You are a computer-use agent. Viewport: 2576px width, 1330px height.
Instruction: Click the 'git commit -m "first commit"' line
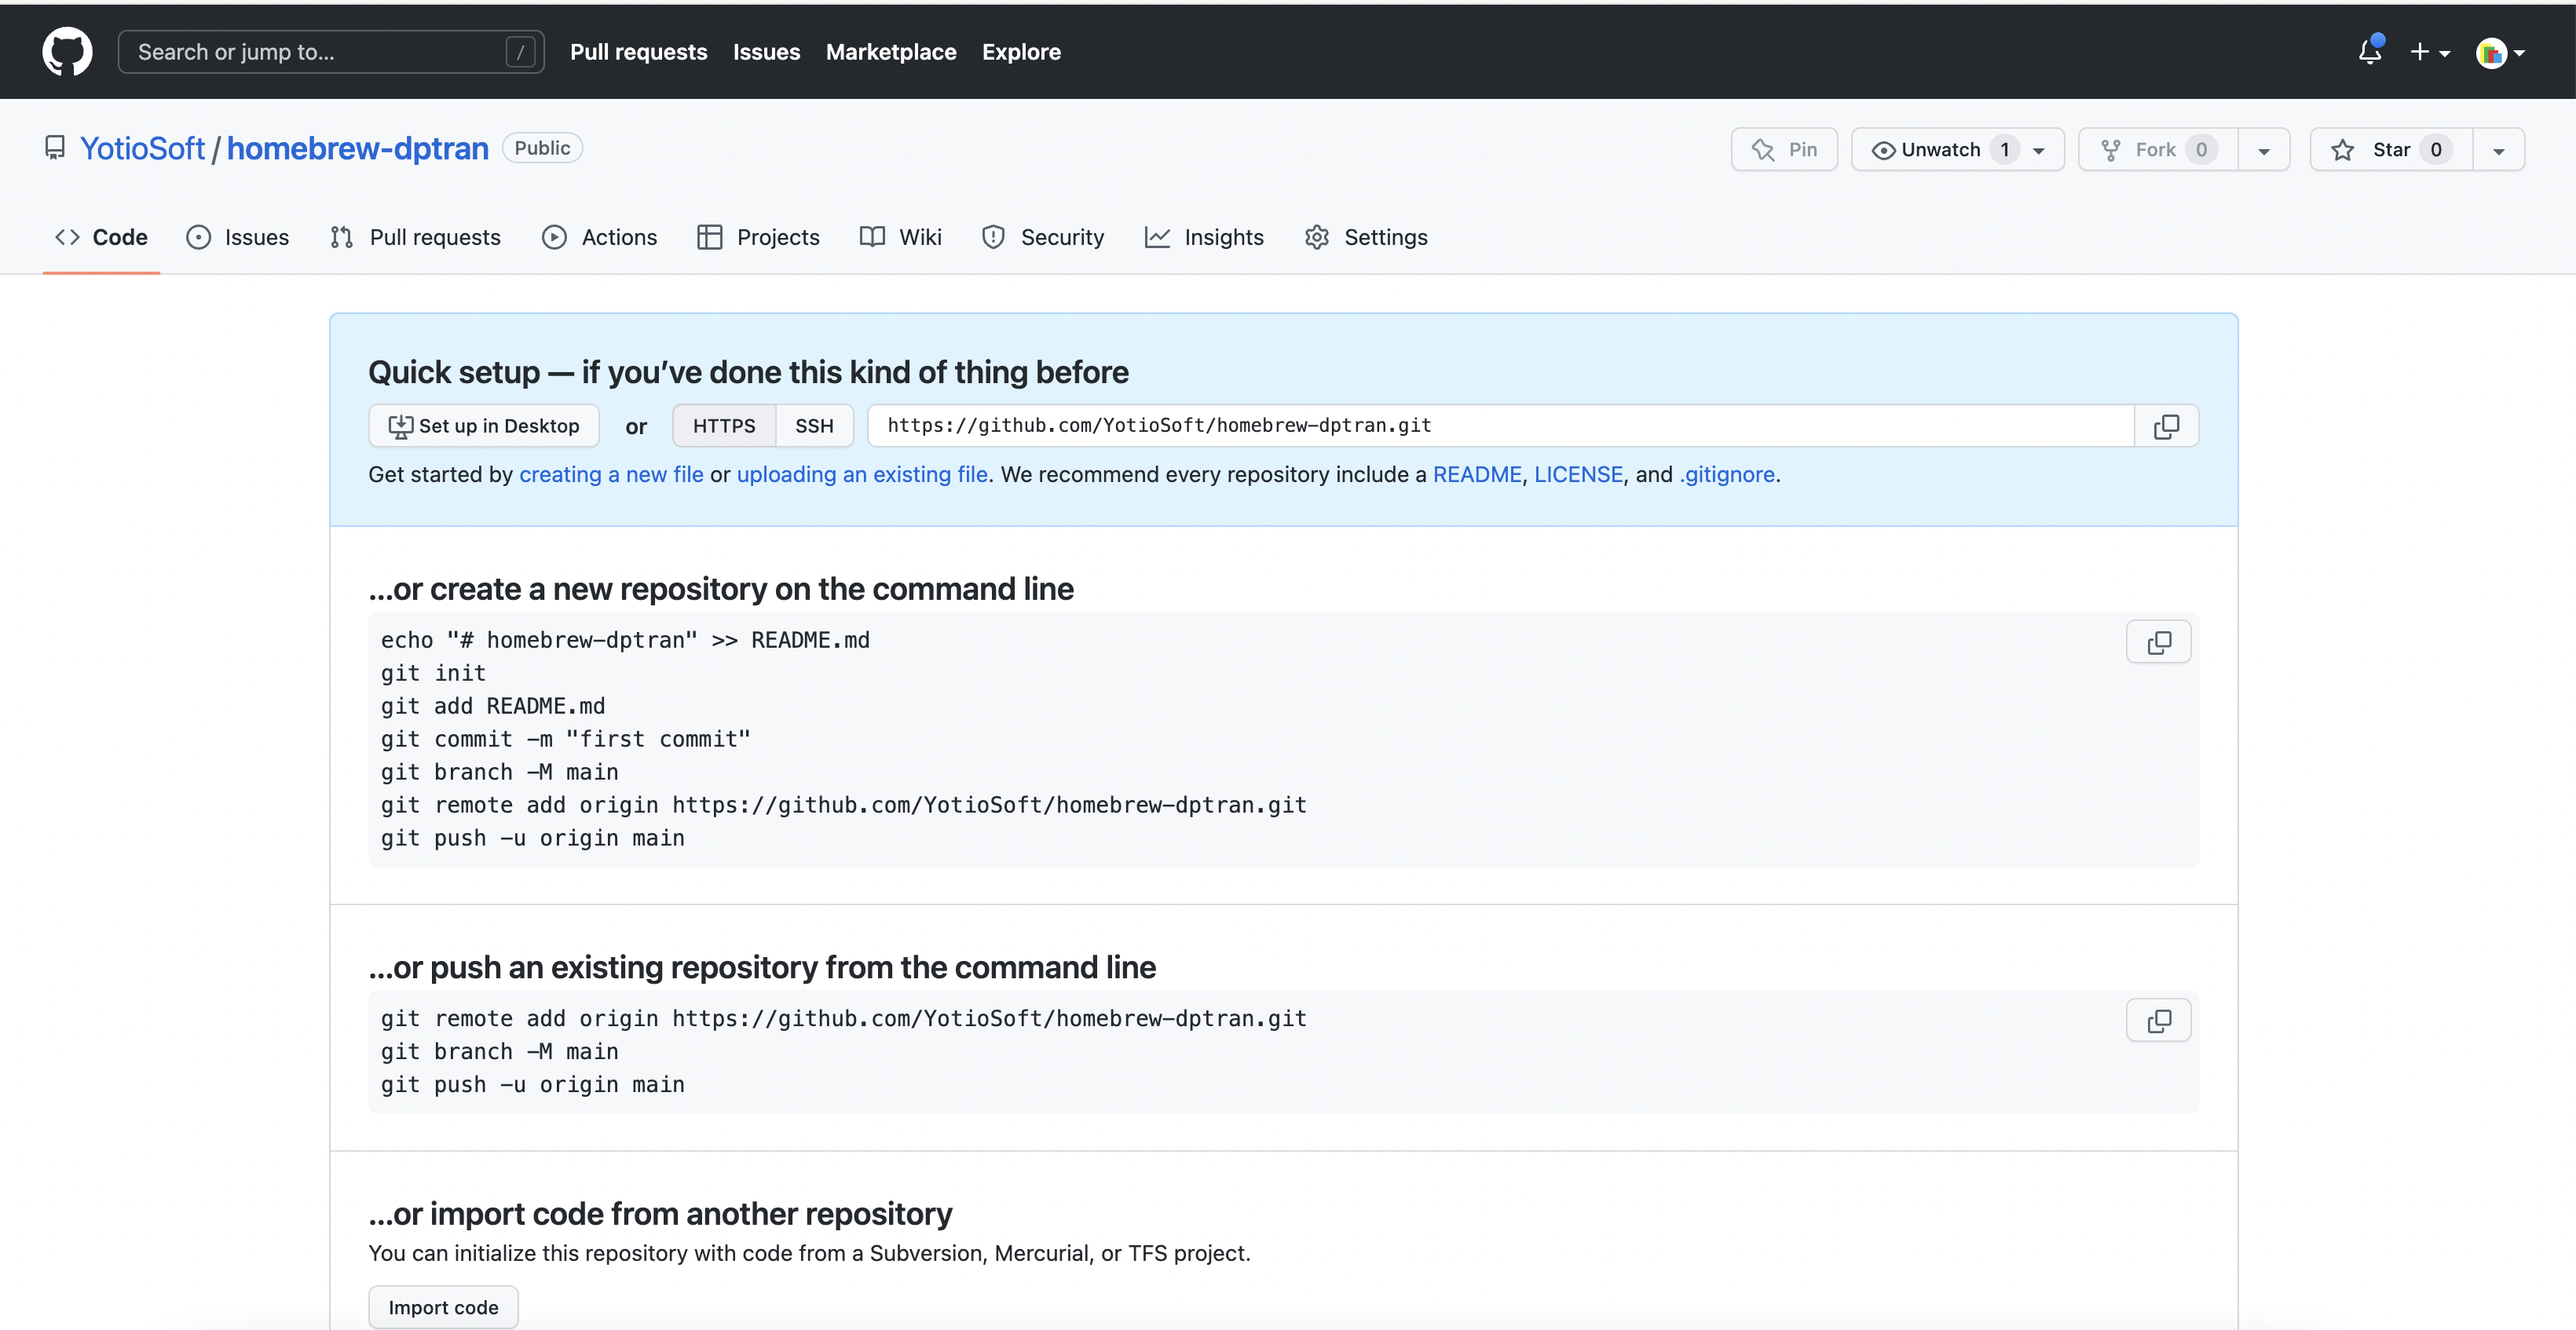tap(565, 739)
